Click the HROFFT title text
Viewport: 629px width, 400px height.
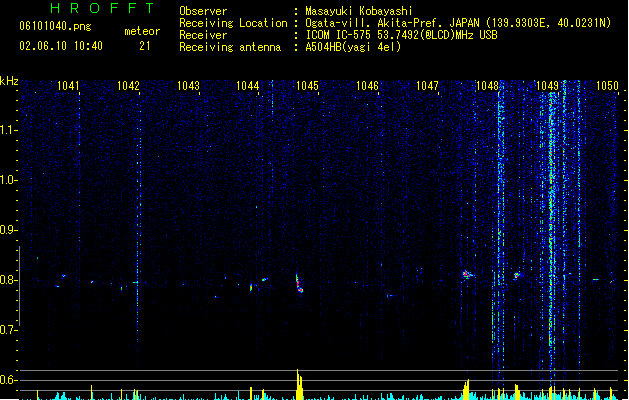[103, 8]
